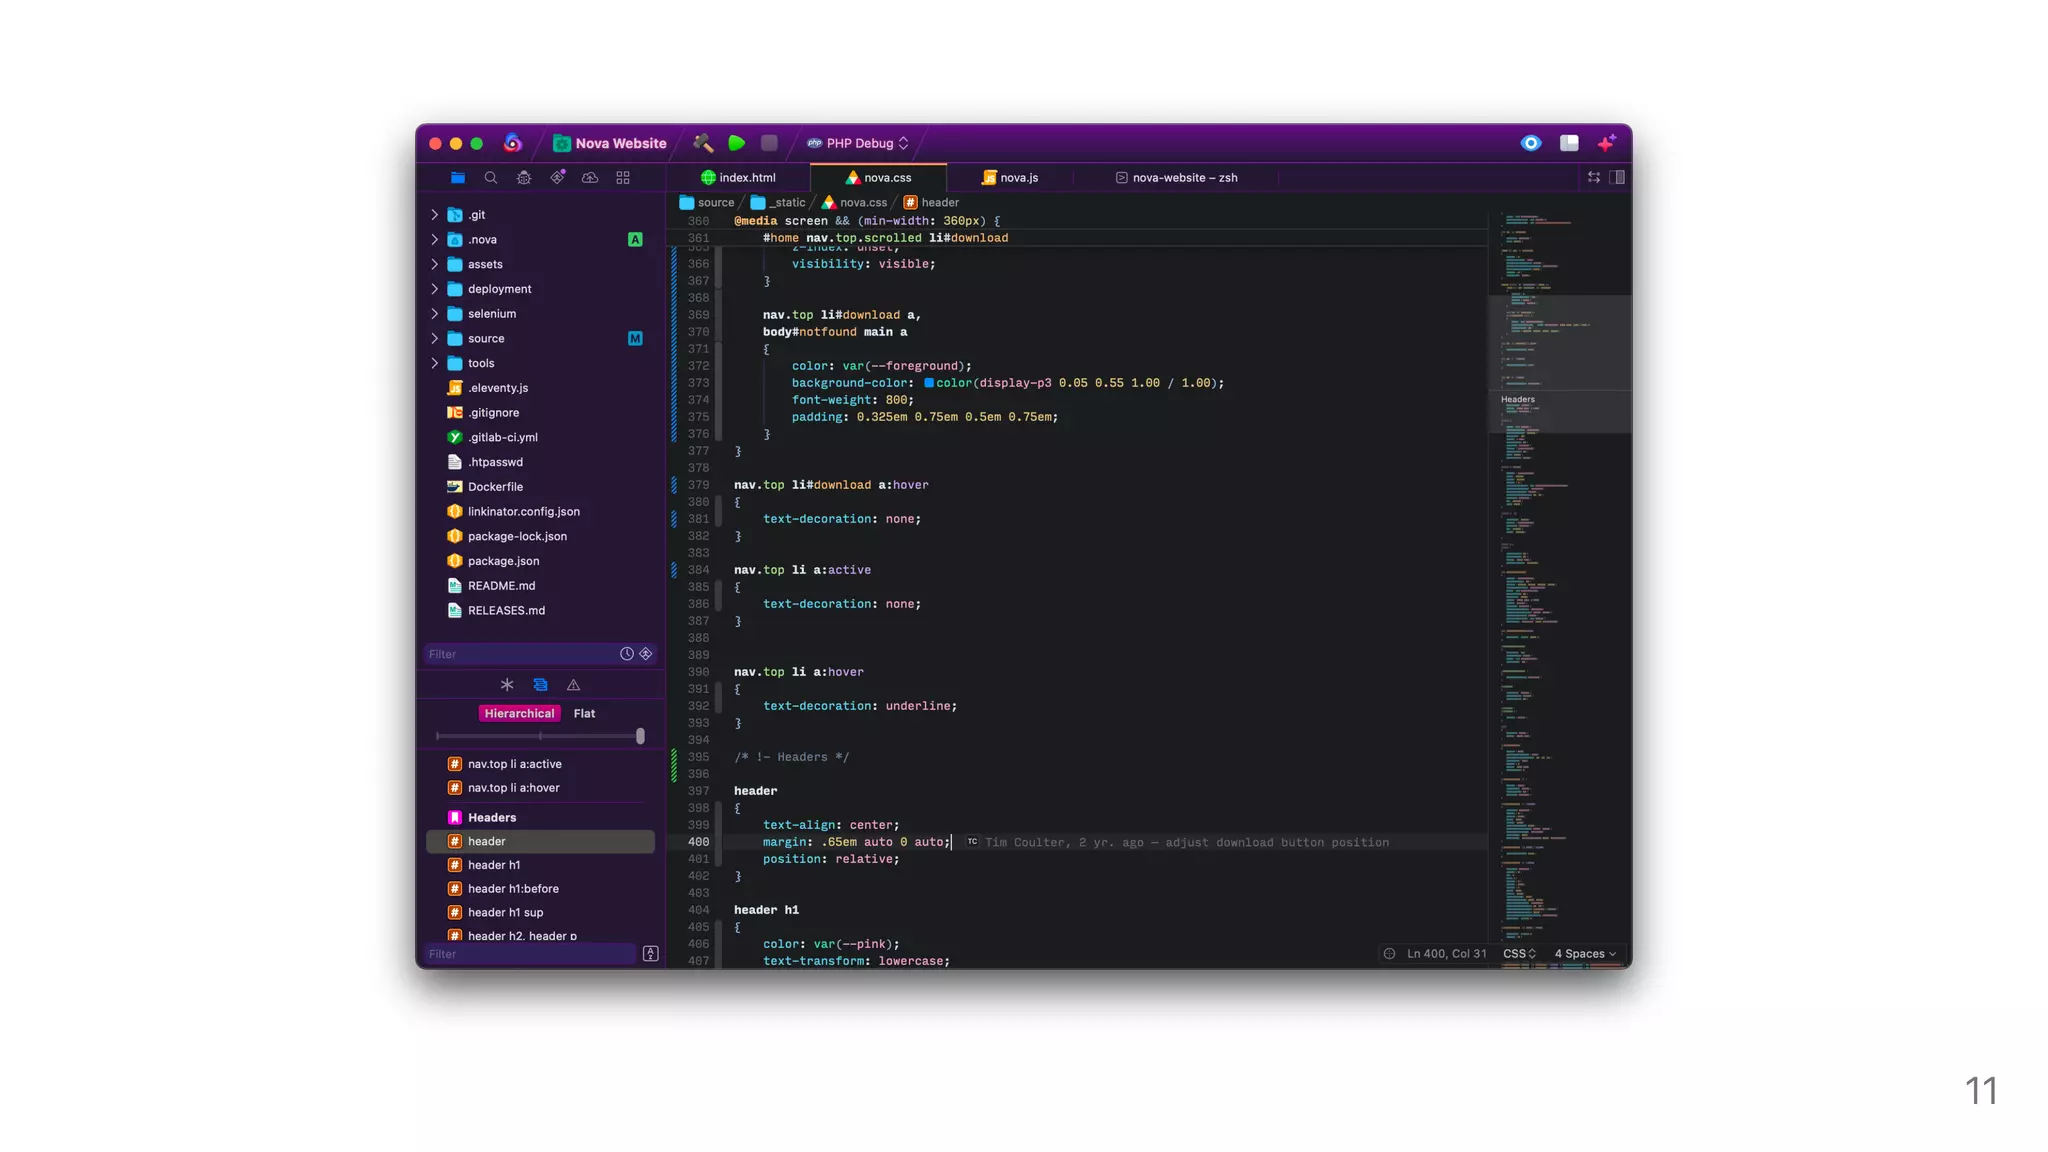Image resolution: width=2048 pixels, height=1152 pixels.
Task: Click the sparkle assistant icon in titlebar
Action: pyautogui.click(x=1606, y=143)
